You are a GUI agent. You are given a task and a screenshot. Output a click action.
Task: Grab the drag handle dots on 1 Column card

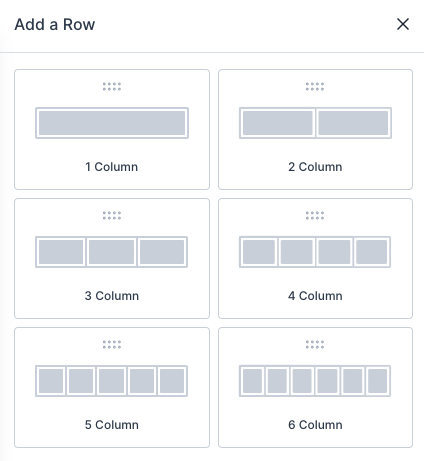[x=112, y=87]
